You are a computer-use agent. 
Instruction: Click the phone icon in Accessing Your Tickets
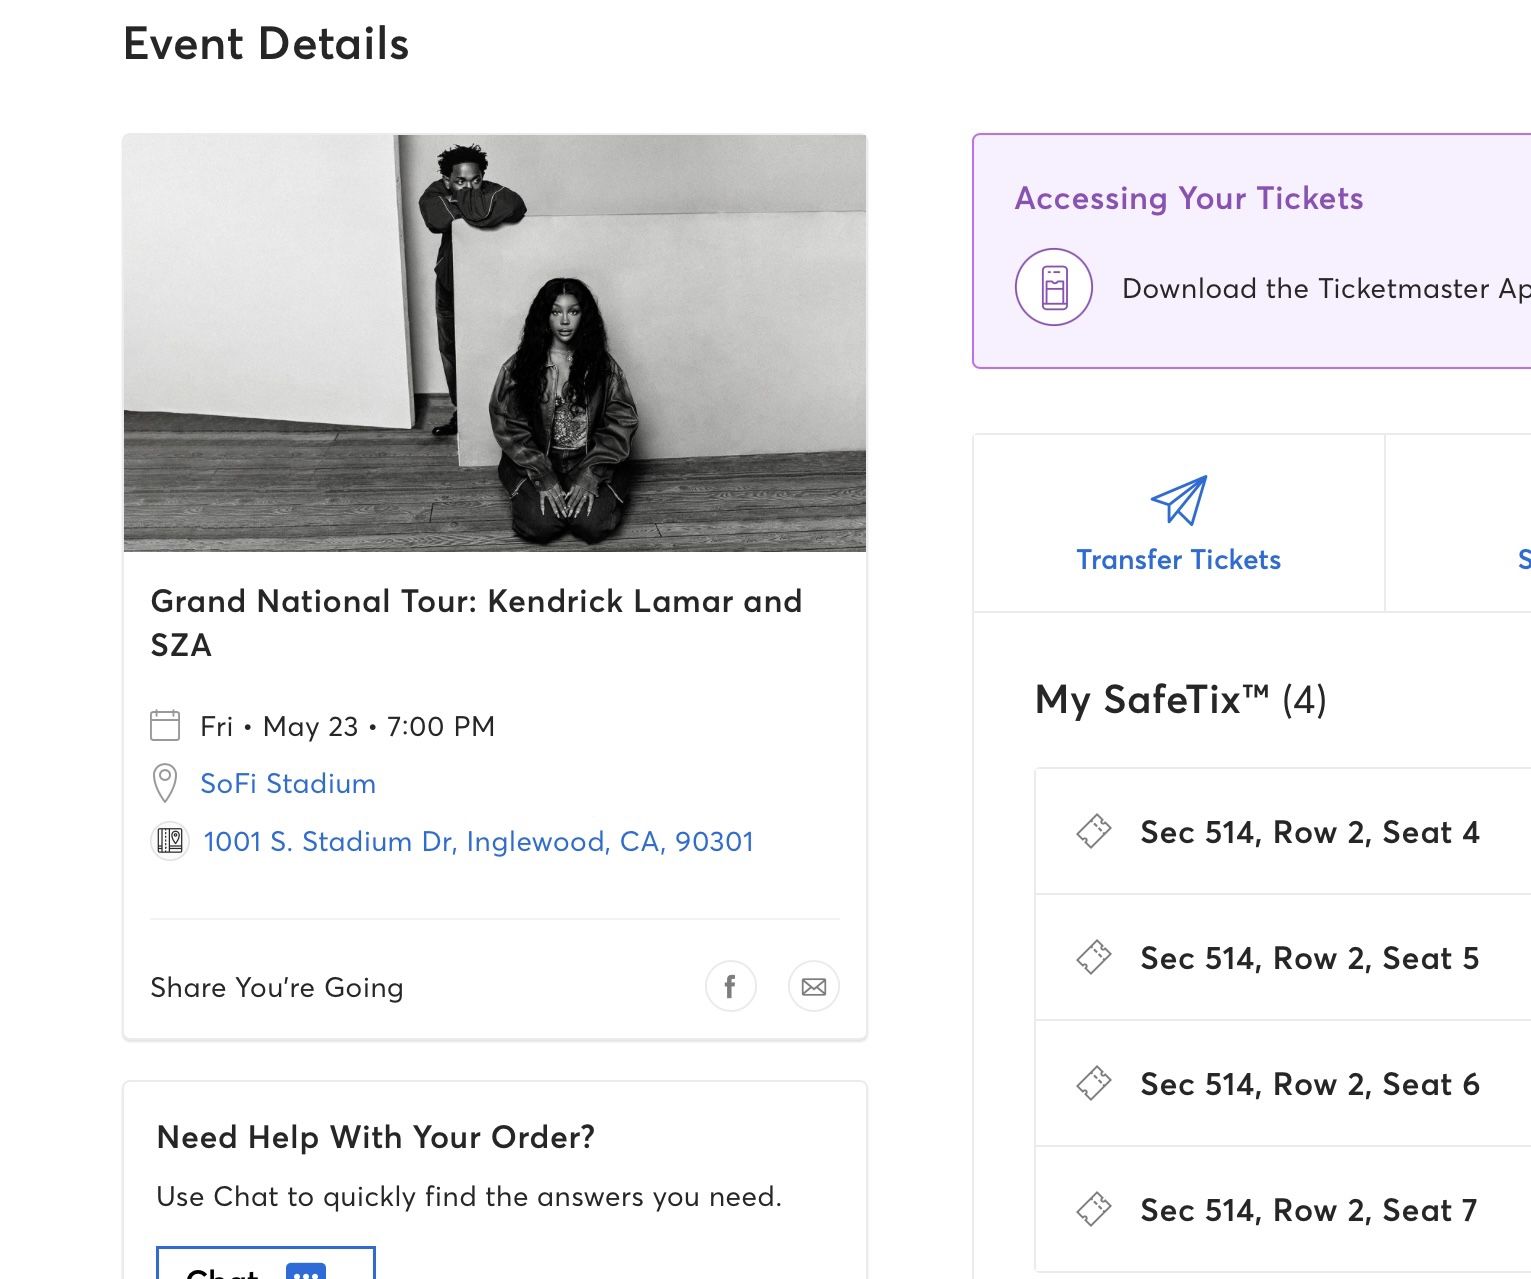point(1054,287)
